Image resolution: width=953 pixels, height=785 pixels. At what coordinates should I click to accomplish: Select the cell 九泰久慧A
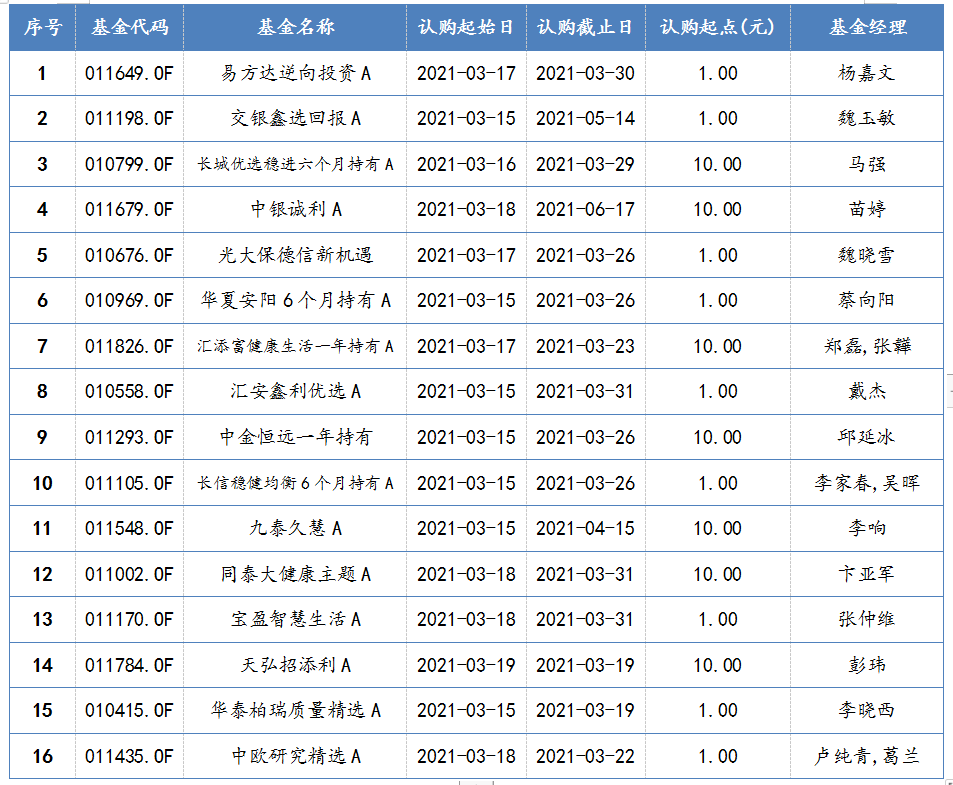click(296, 529)
